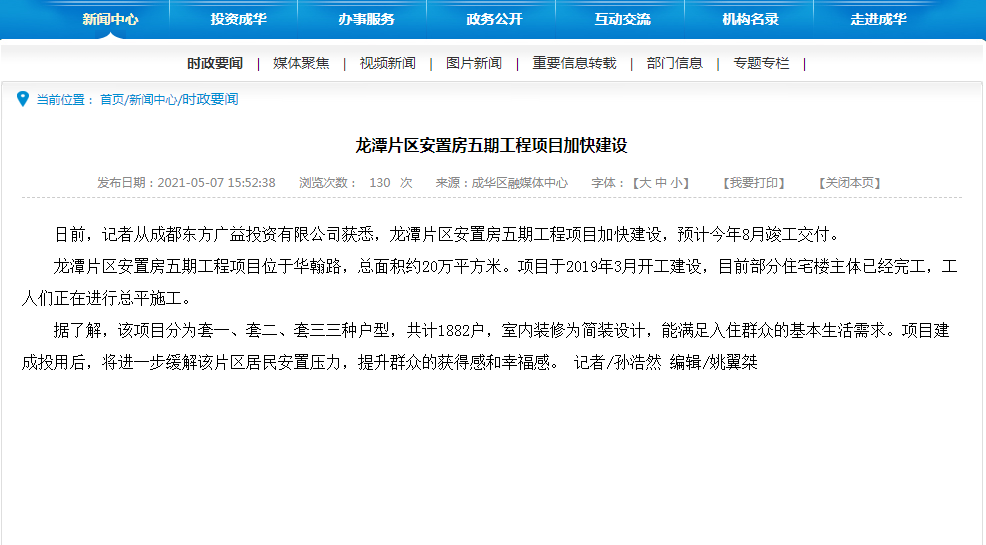Select the 图片新闻 submenu tab
The image size is (986, 545).
tap(474, 63)
